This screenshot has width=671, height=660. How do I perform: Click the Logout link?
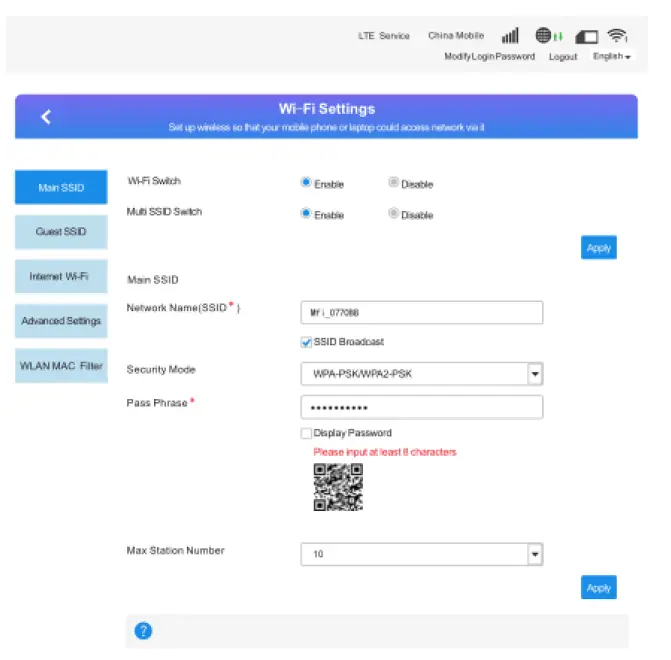tap(563, 56)
